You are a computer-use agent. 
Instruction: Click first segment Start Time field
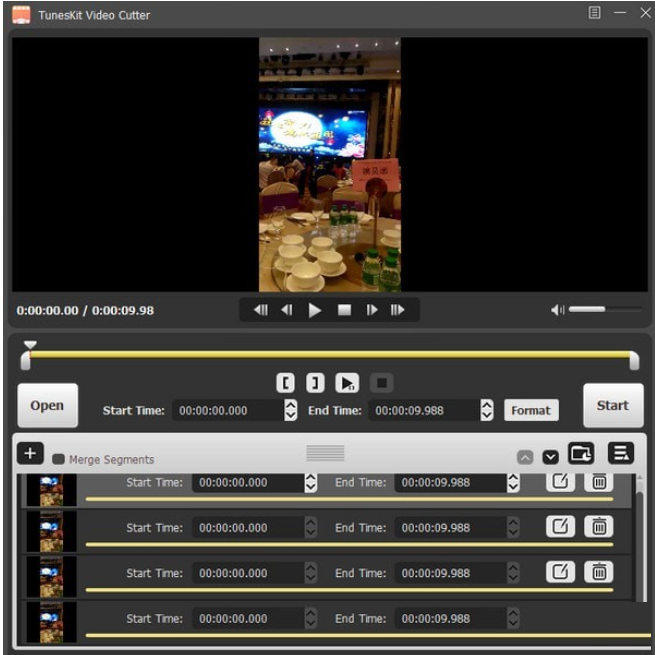coord(248,483)
